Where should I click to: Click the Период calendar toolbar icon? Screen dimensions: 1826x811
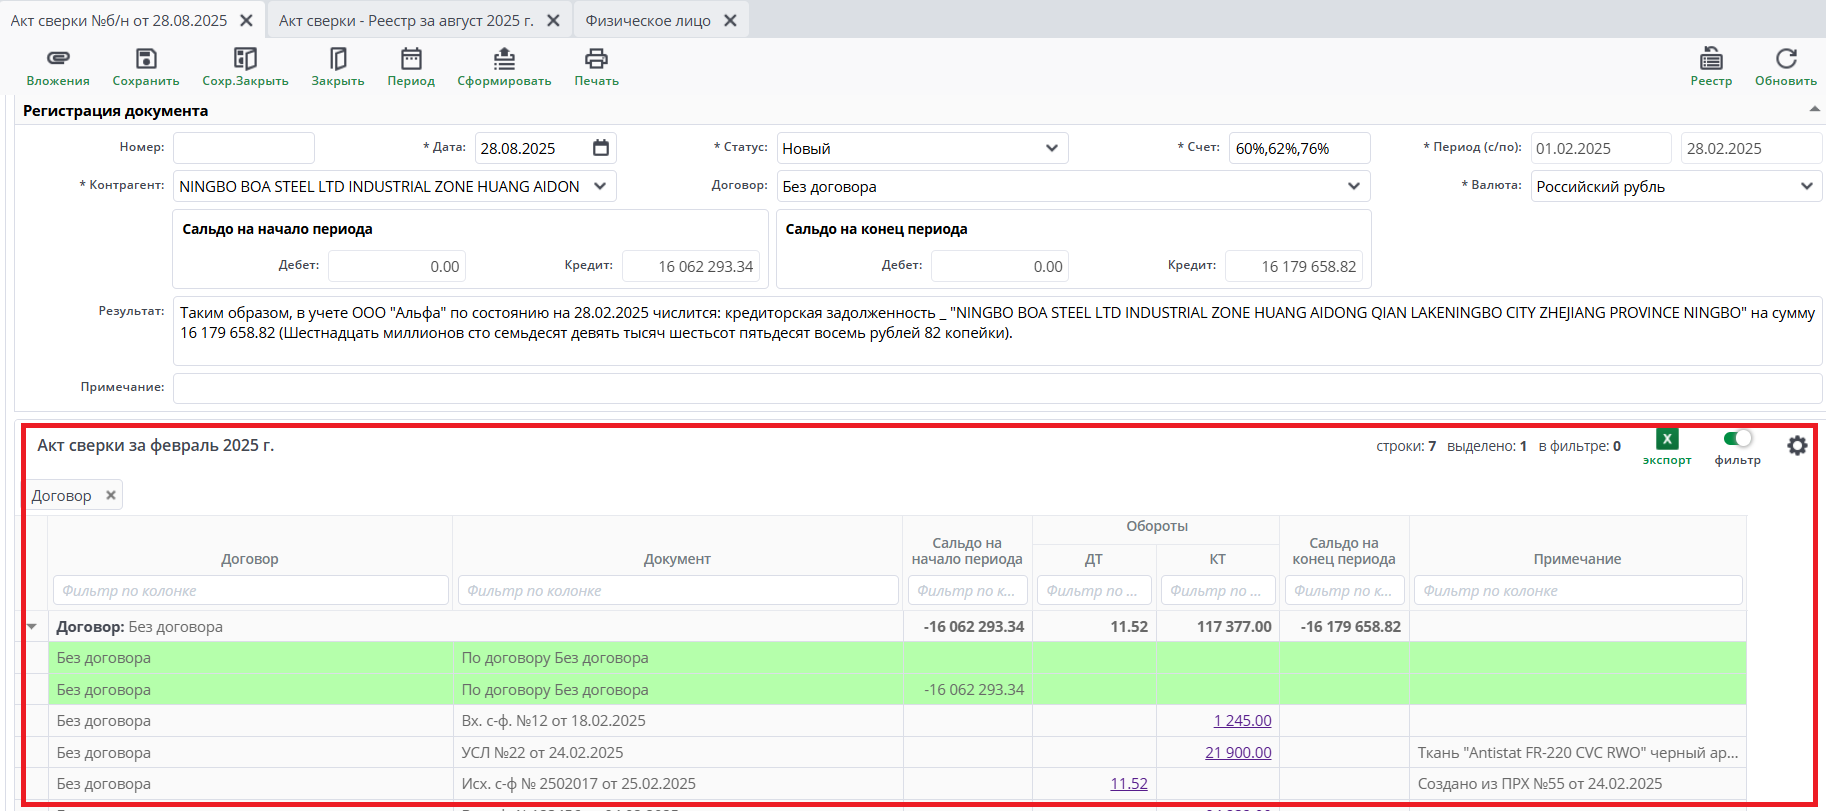coord(411,59)
